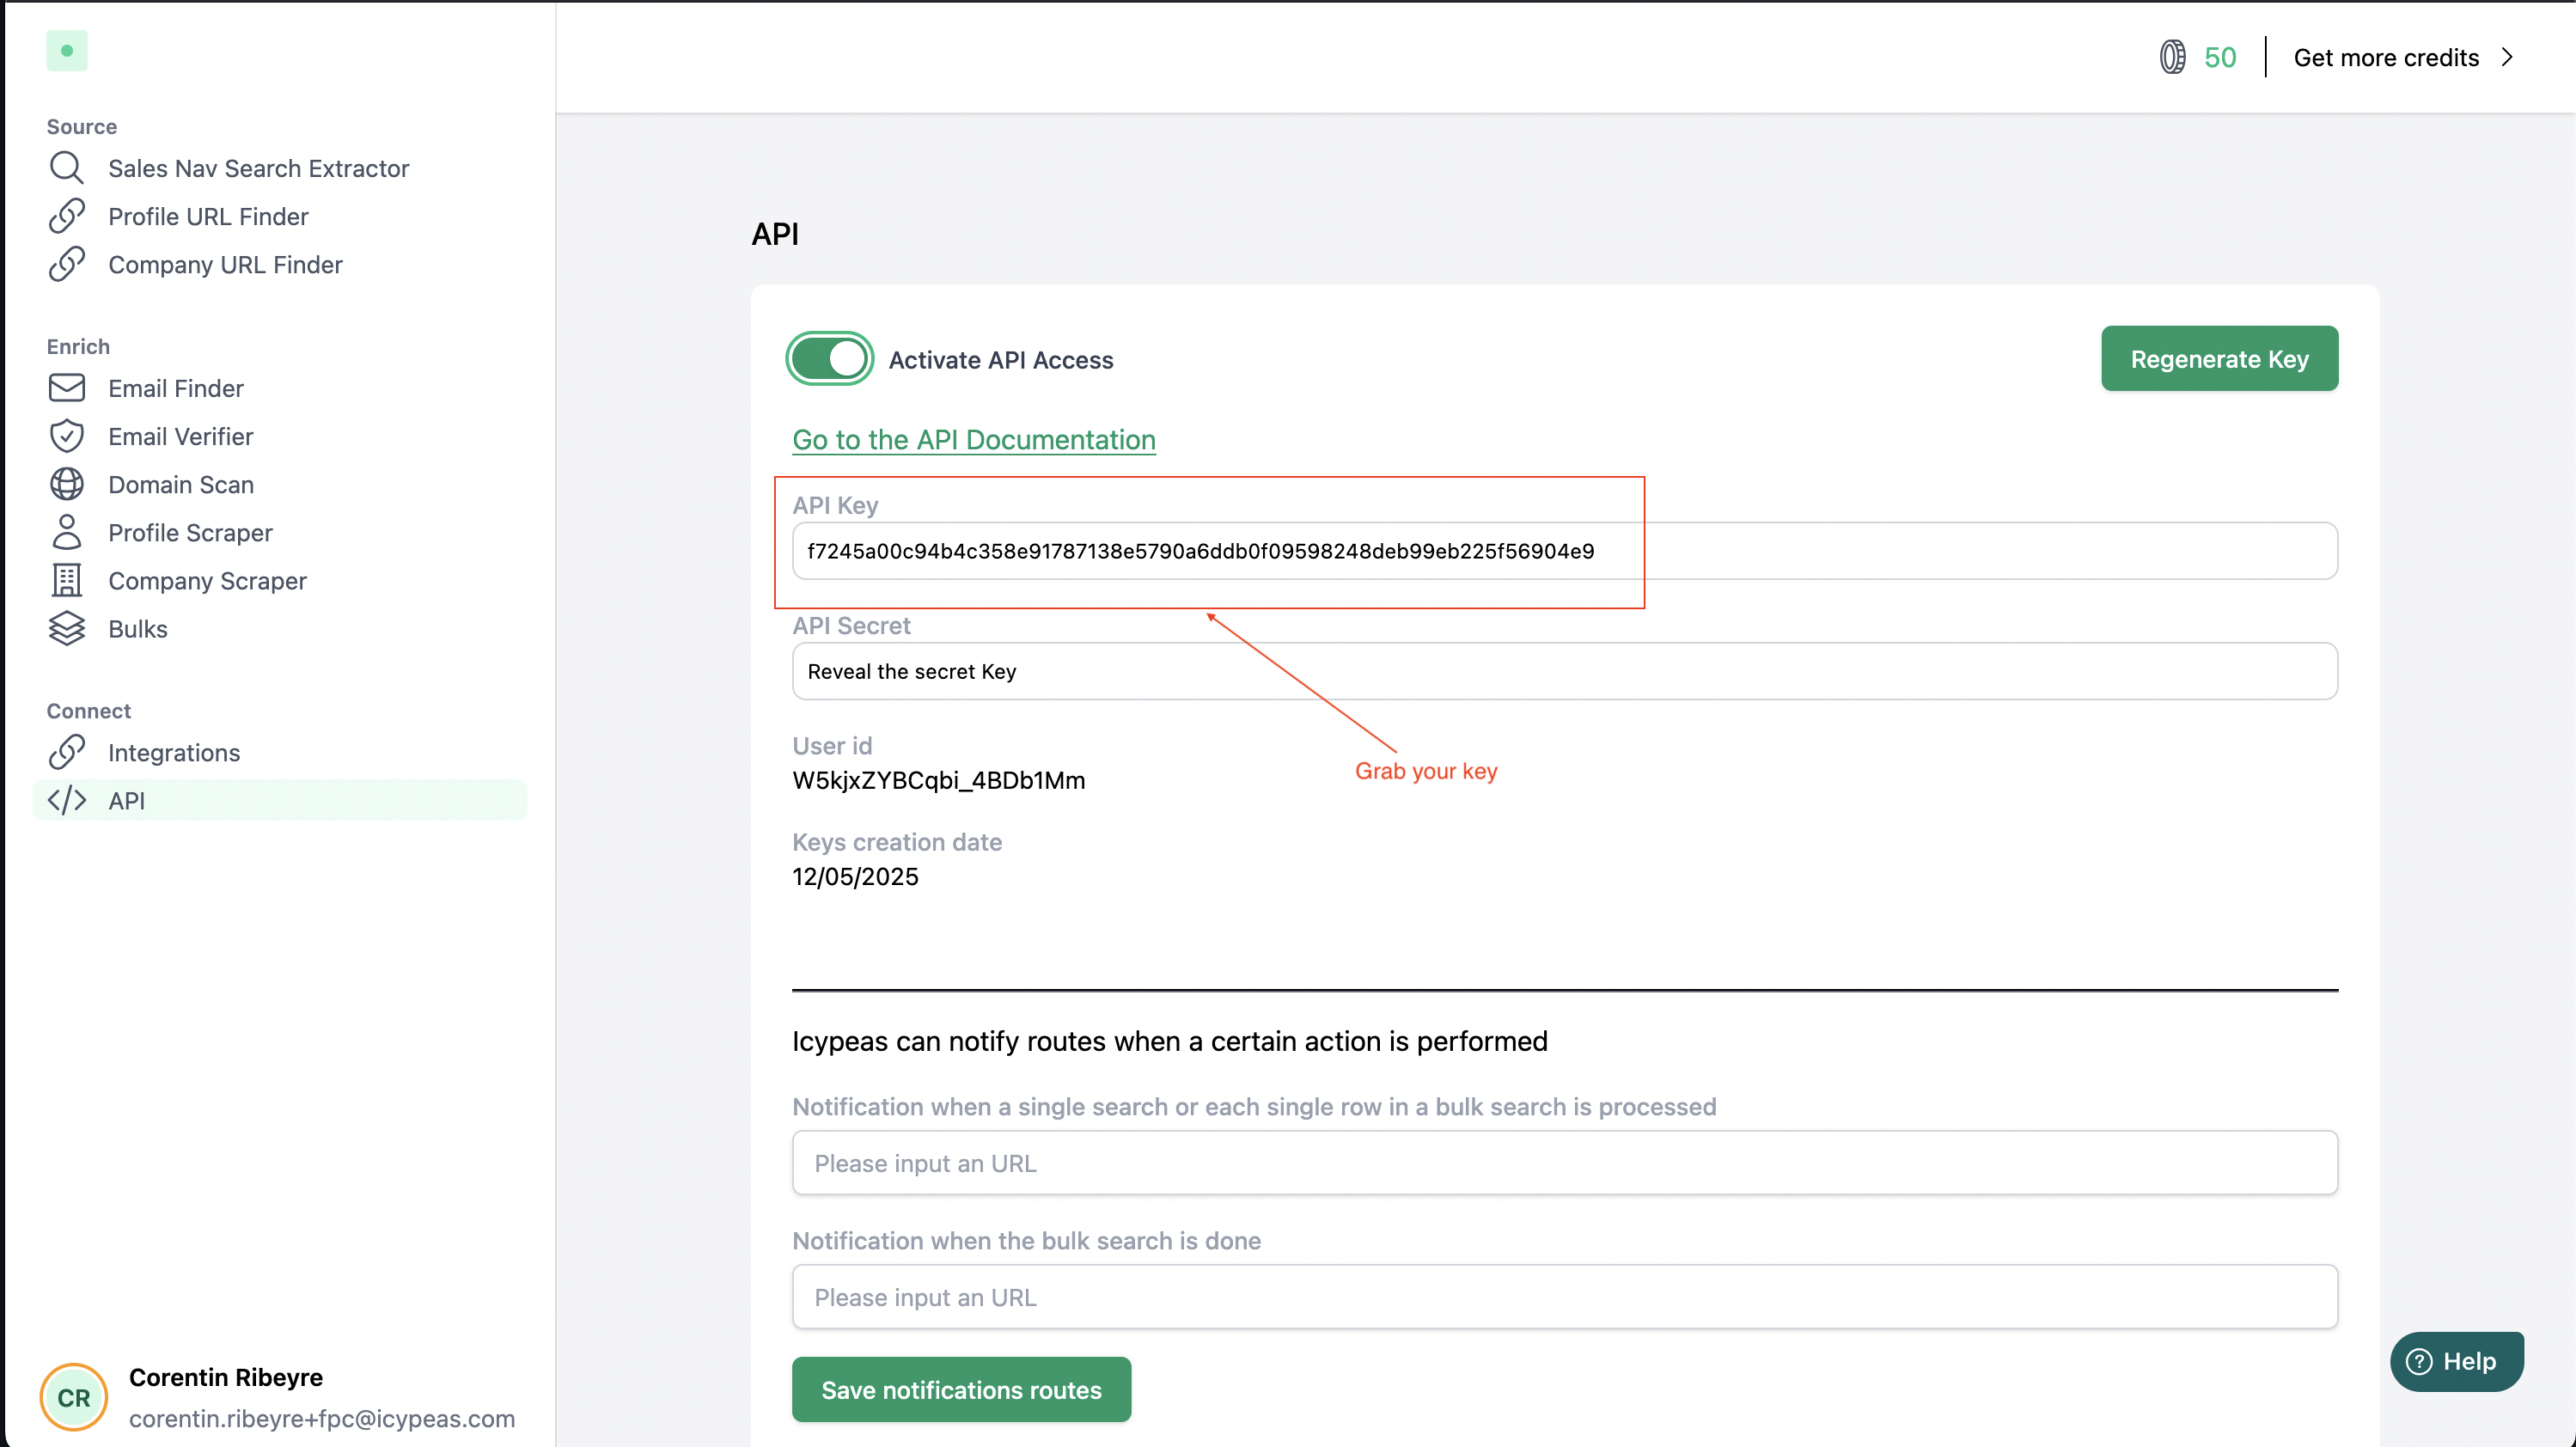Go to Bulks page

click(x=138, y=628)
